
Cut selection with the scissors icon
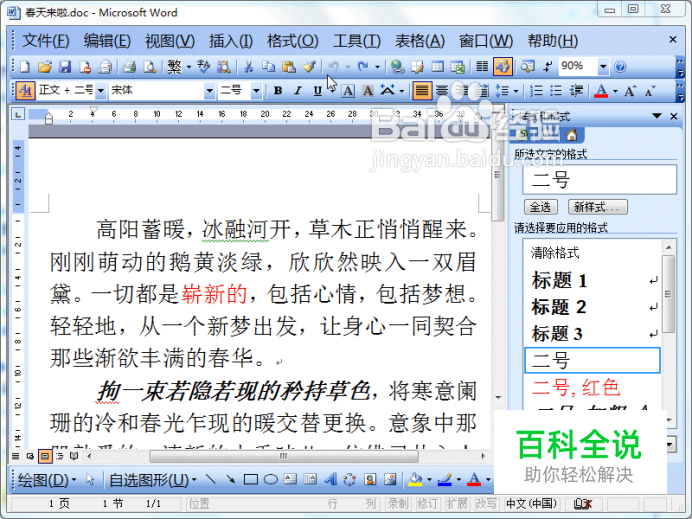point(248,67)
